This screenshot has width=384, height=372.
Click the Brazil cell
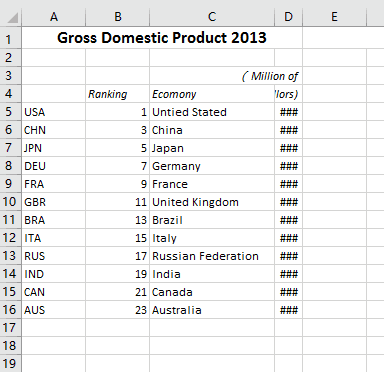pyautogui.click(x=212, y=220)
